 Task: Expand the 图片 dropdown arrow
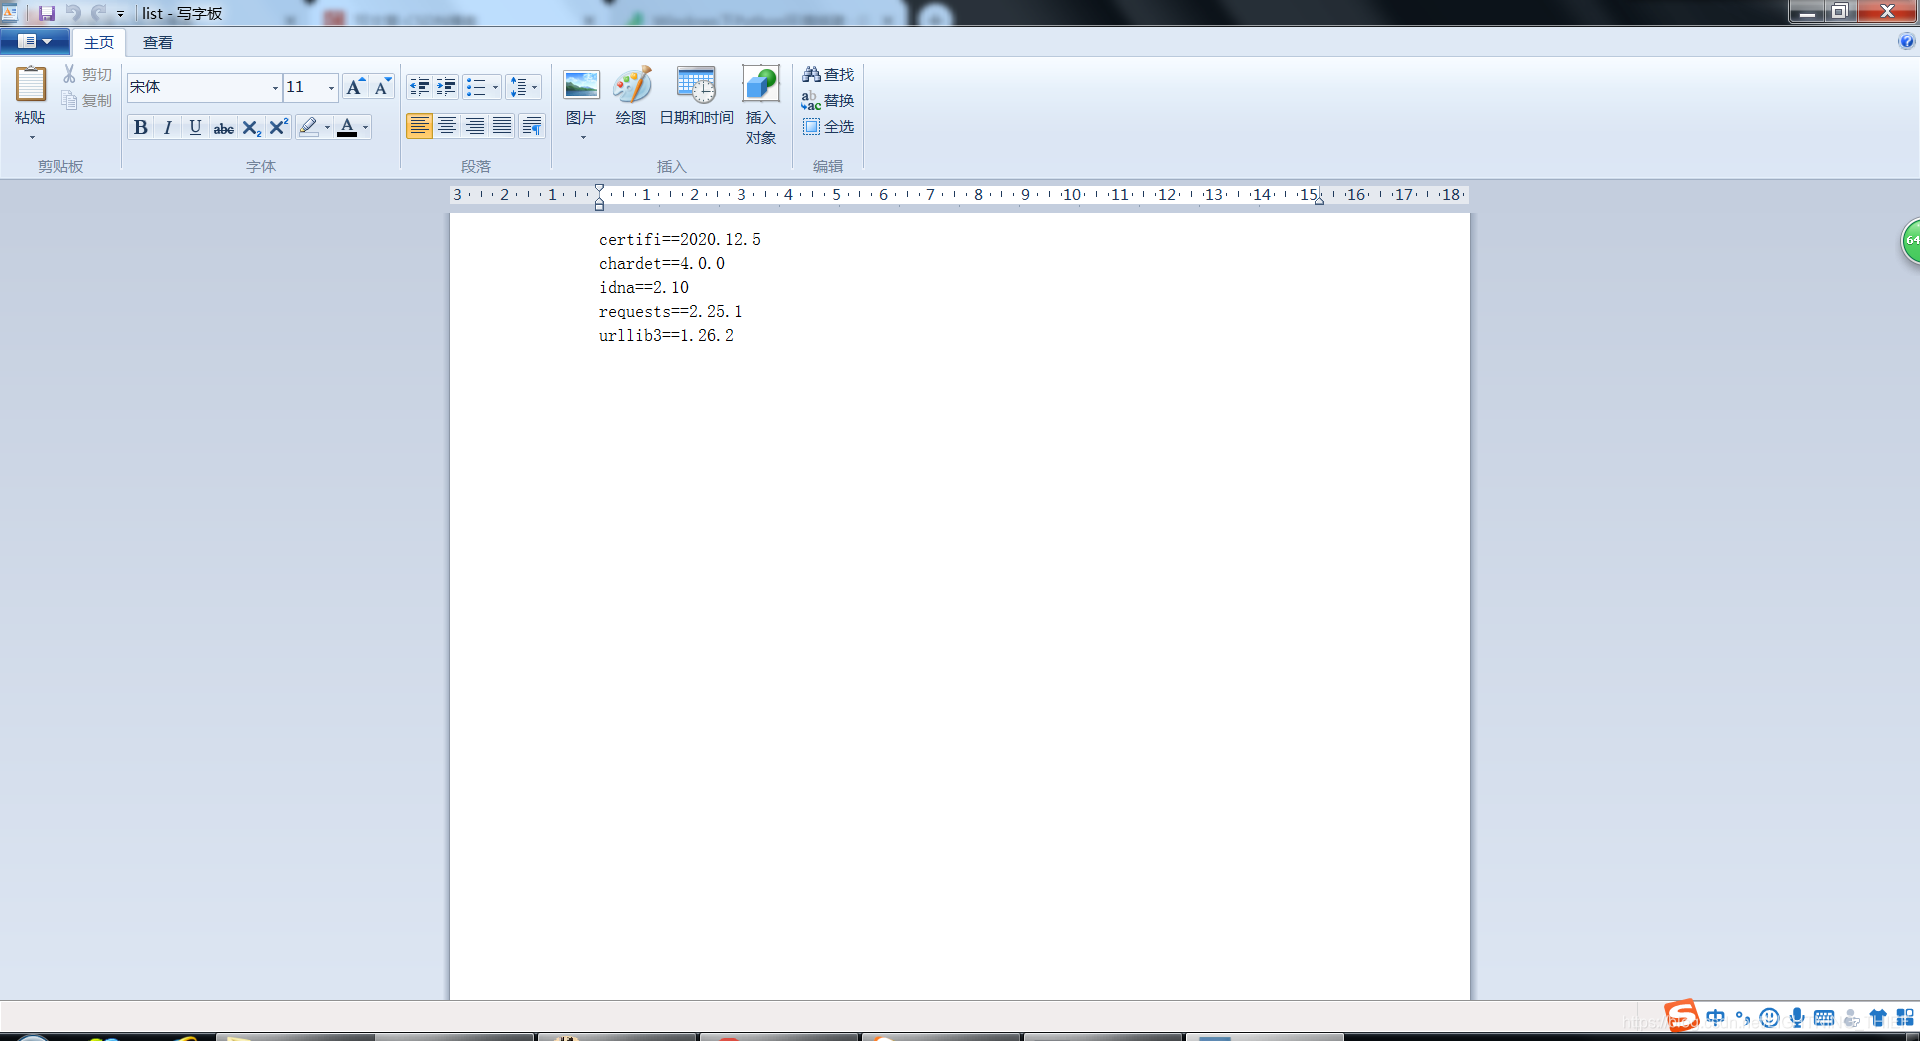(582, 136)
